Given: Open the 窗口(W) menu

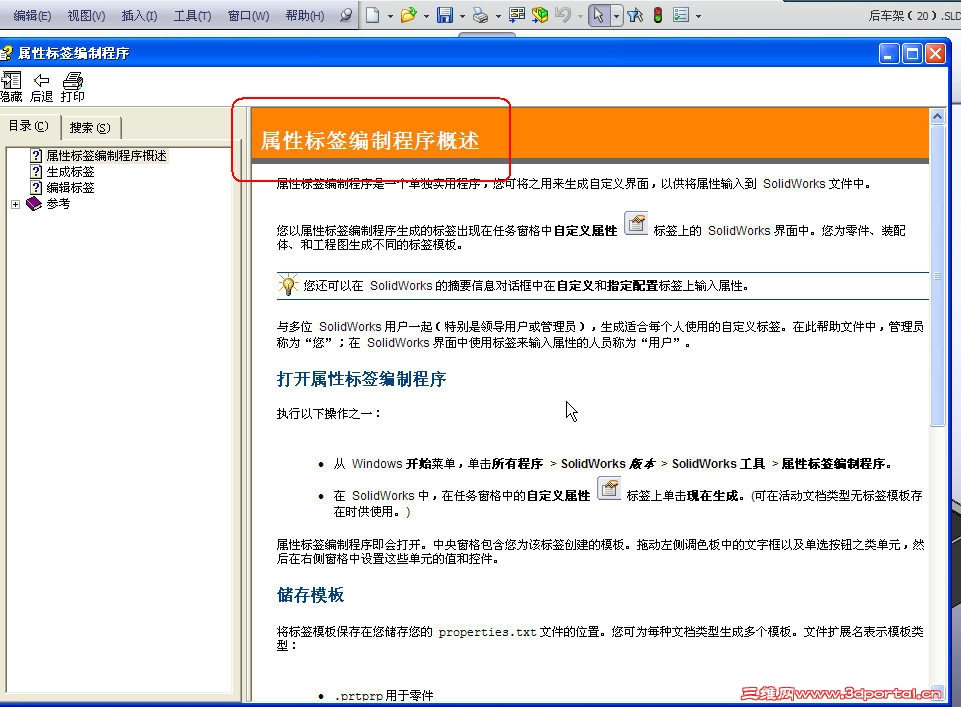Looking at the screenshot, I should [x=248, y=15].
